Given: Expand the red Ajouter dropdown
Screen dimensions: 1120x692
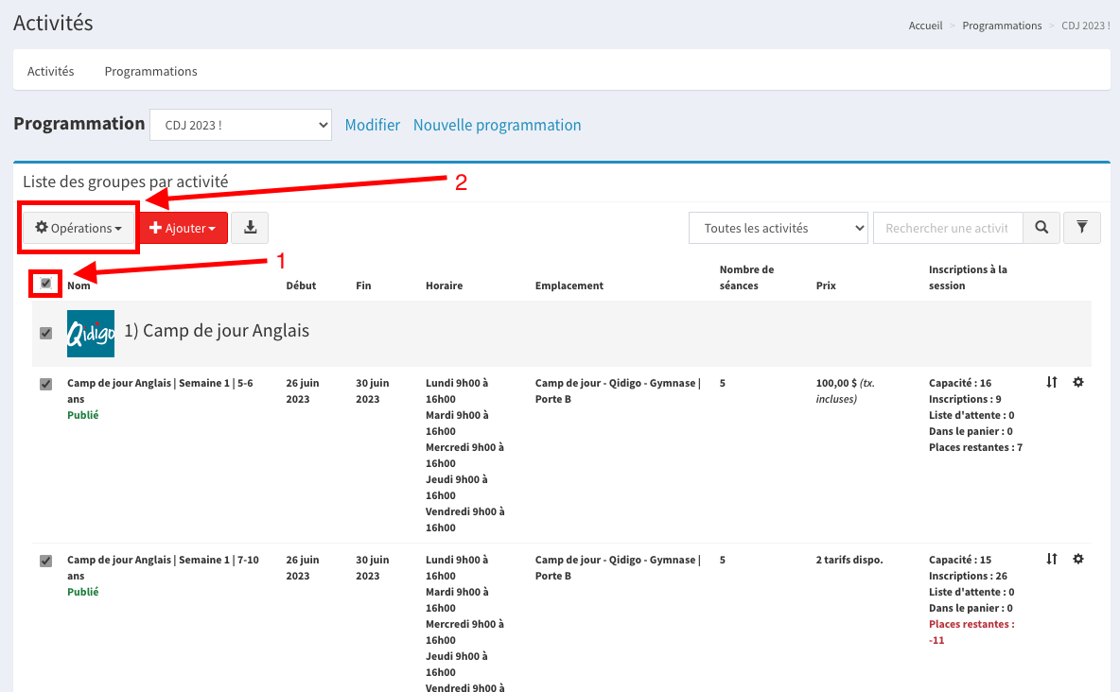Looking at the screenshot, I should [183, 228].
